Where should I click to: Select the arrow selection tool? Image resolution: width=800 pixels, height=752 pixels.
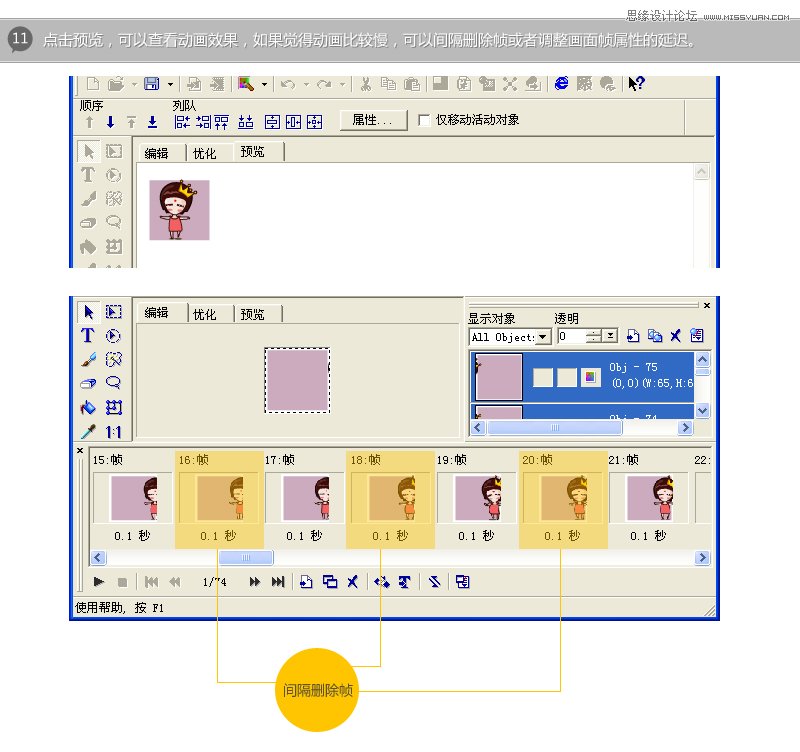pyautogui.click(x=90, y=313)
